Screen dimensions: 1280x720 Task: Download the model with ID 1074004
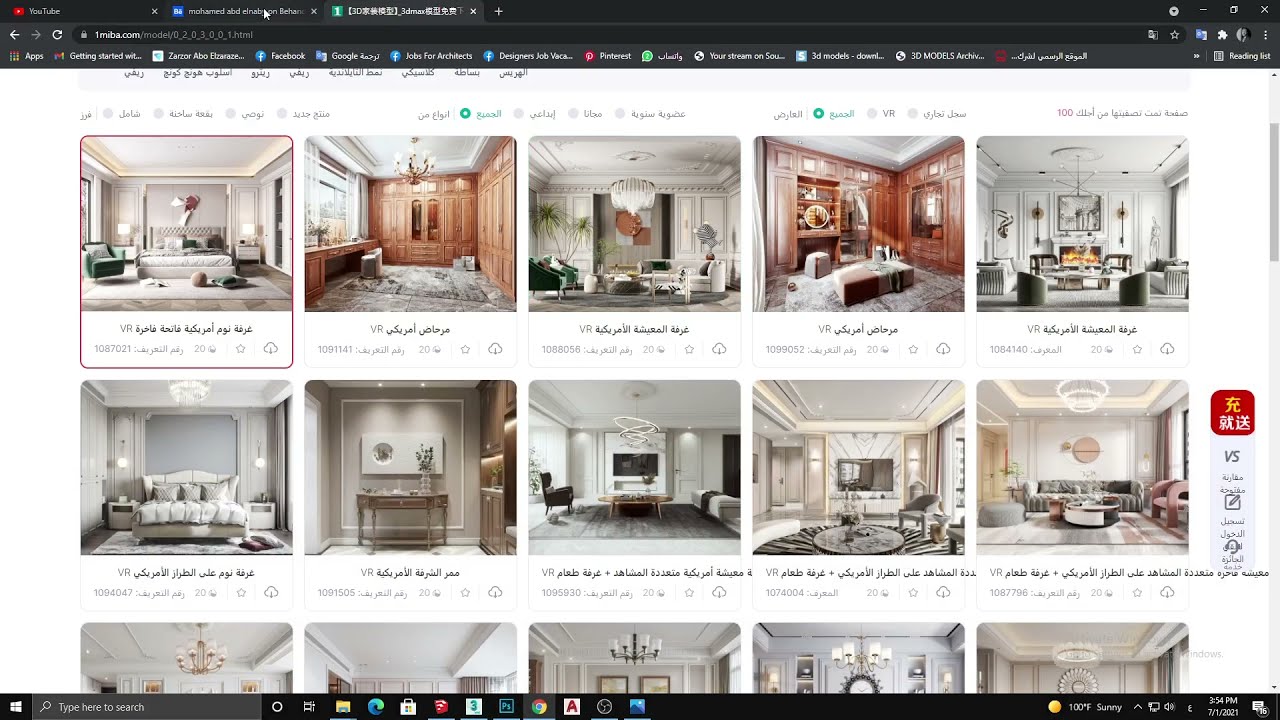click(942, 593)
